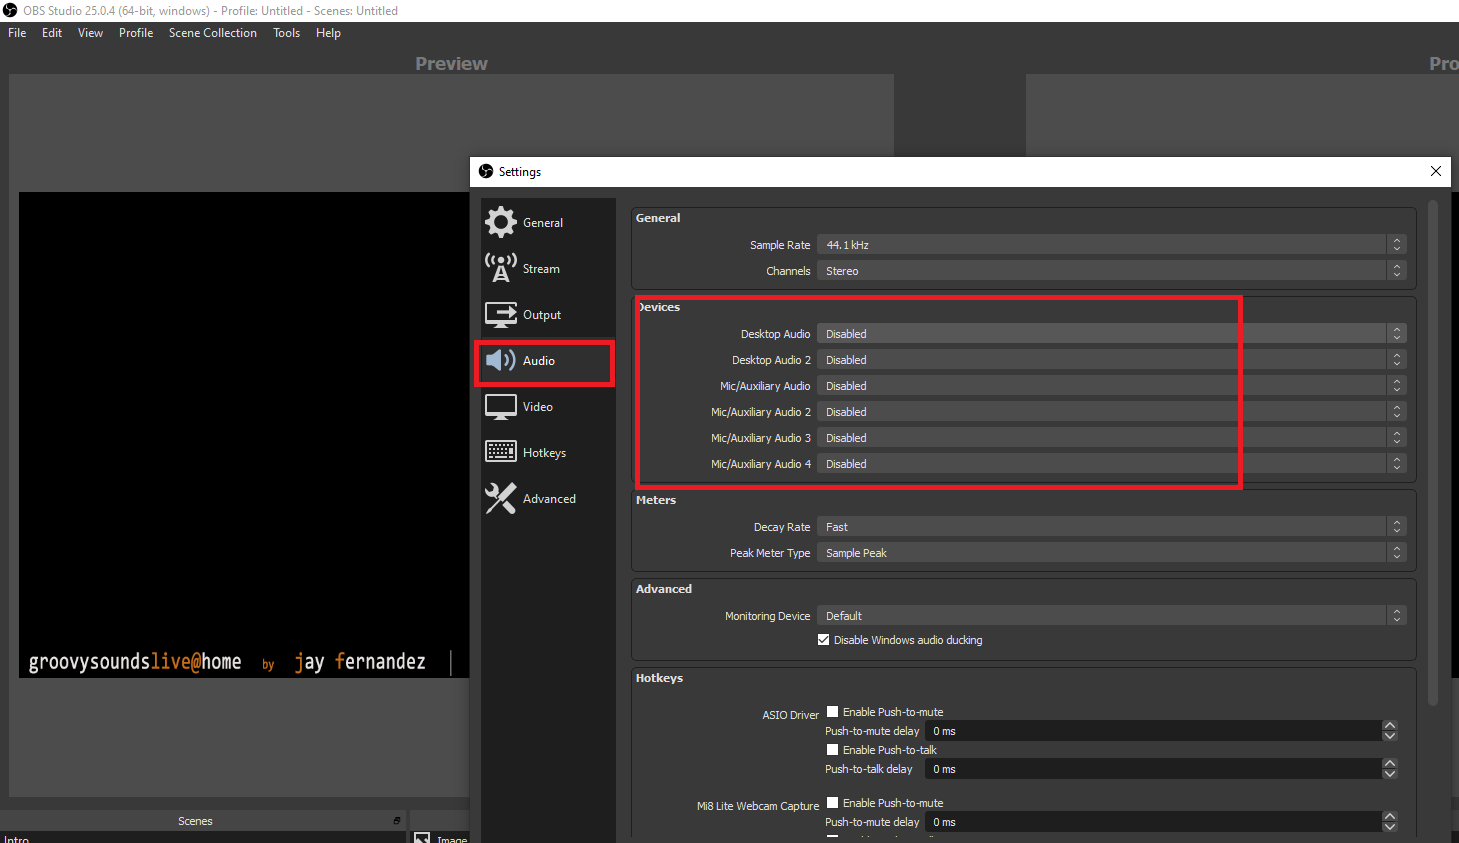Viewport: 1459px width, 843px height.
Task: Click the Scenes dock title
Action: click(x=195, y=821)
